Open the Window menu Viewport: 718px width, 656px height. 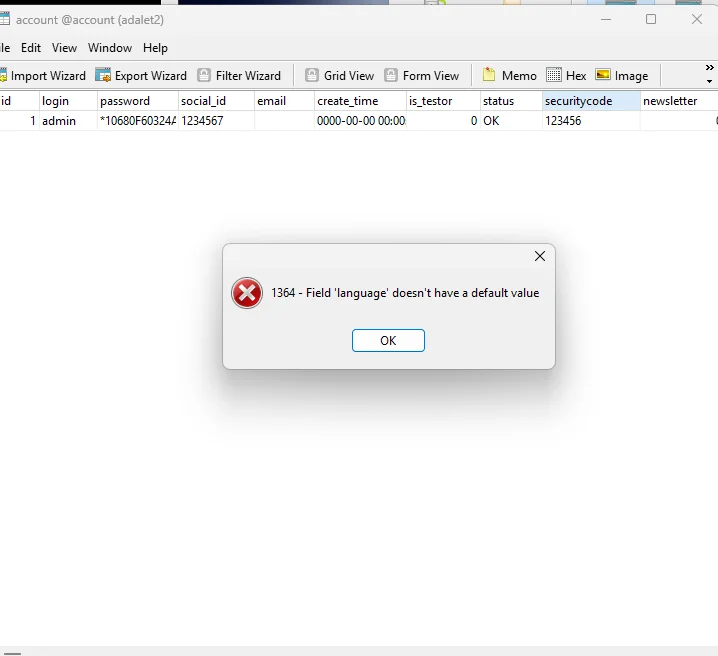[110, 48]
